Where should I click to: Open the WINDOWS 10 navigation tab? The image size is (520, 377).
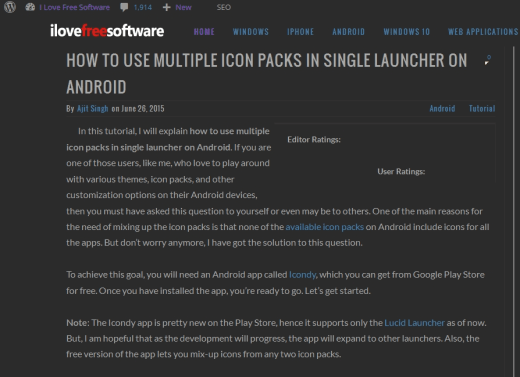[x=406, y=32]
